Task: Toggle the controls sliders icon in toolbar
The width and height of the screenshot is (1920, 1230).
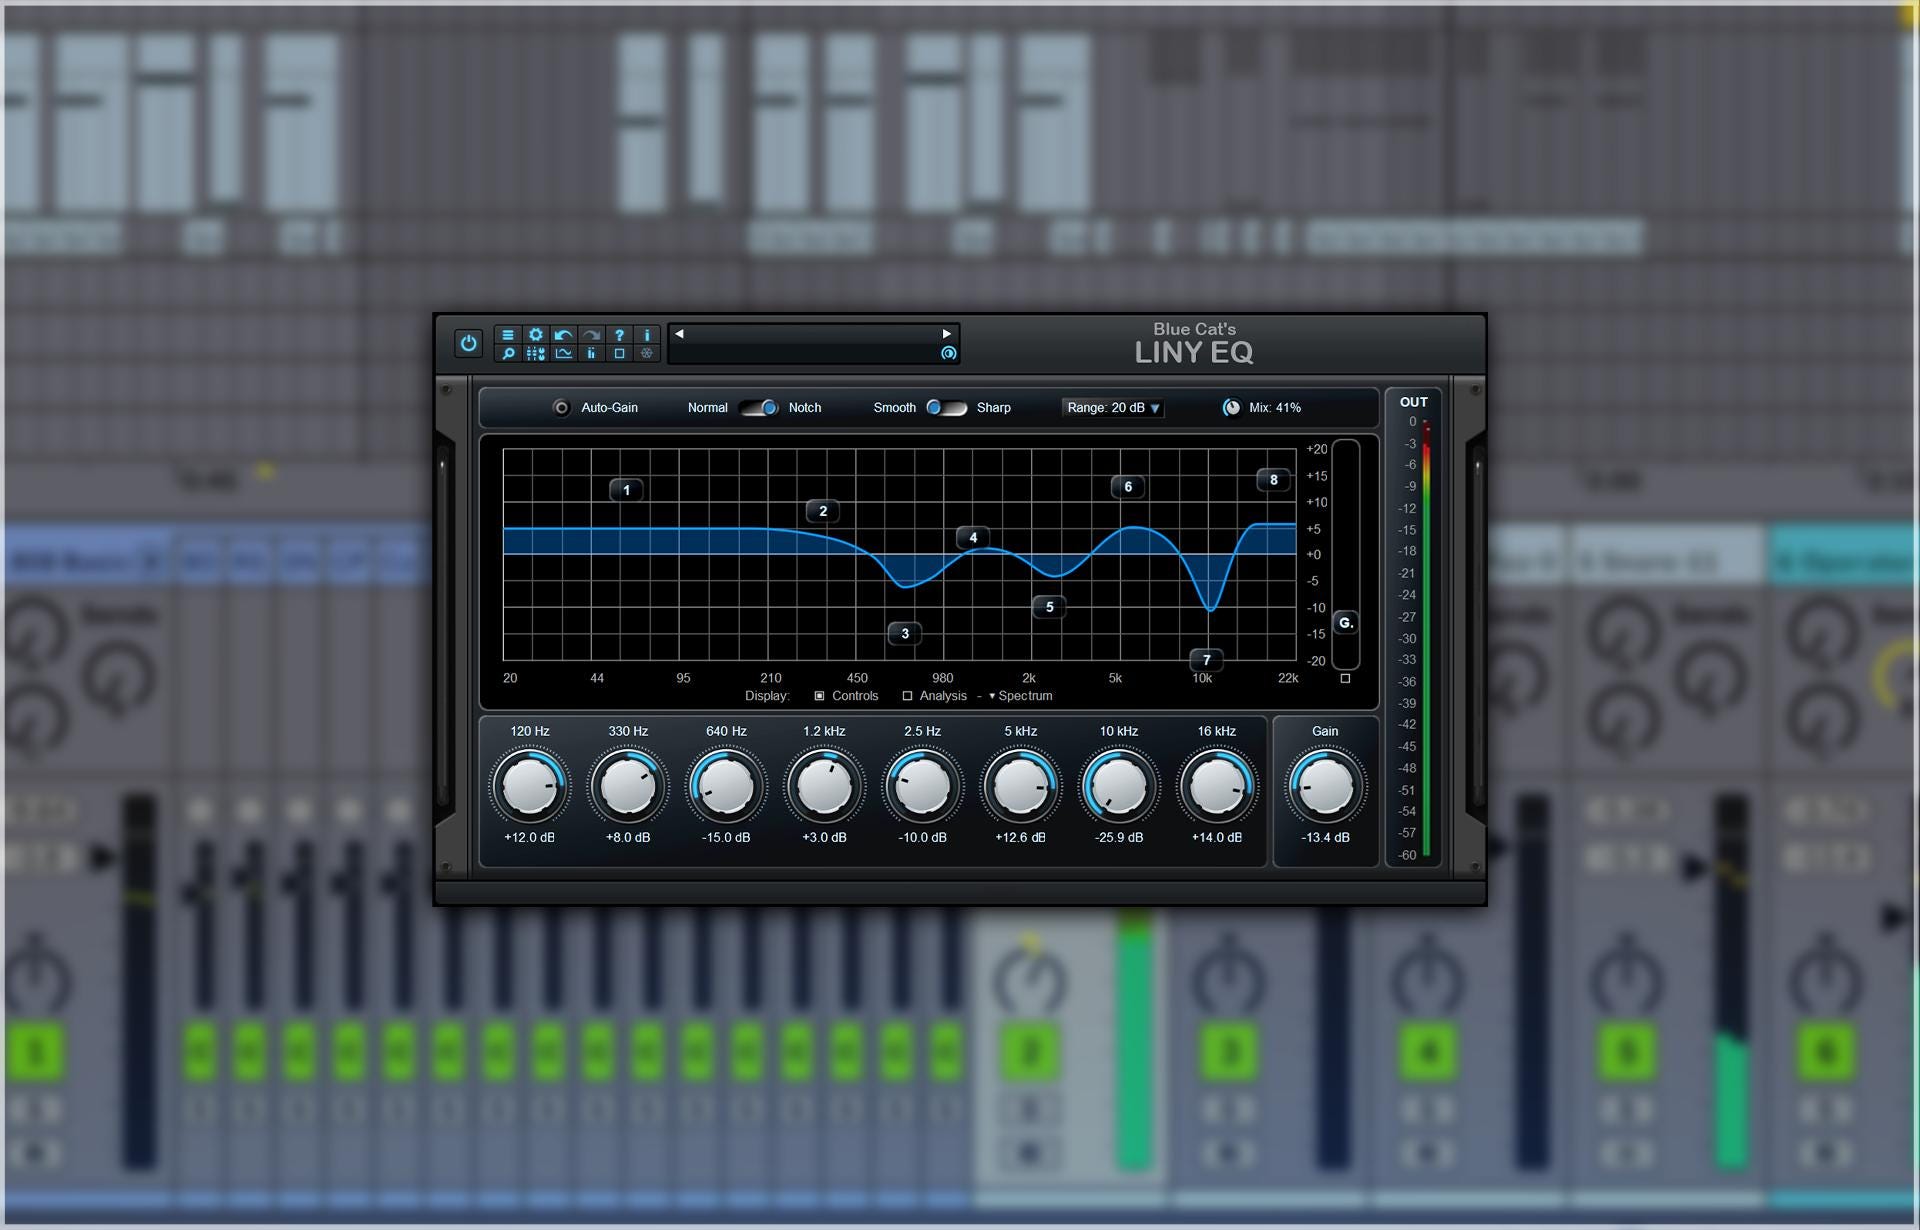Action: click(536, 353)
